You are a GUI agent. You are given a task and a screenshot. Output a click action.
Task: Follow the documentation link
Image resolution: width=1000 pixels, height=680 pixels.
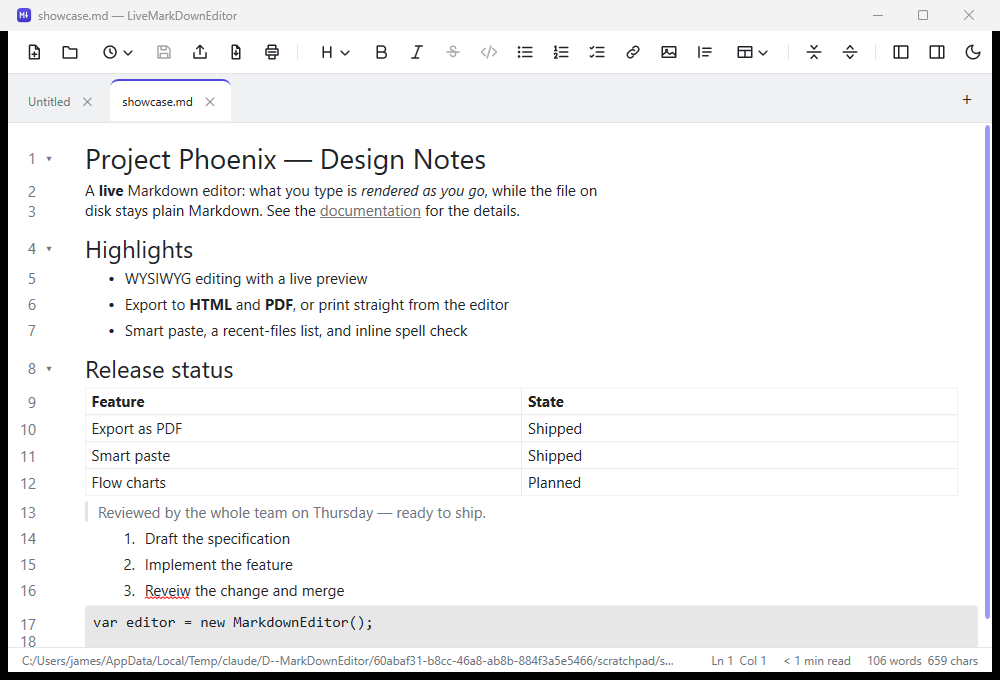(x=370, y=211)
